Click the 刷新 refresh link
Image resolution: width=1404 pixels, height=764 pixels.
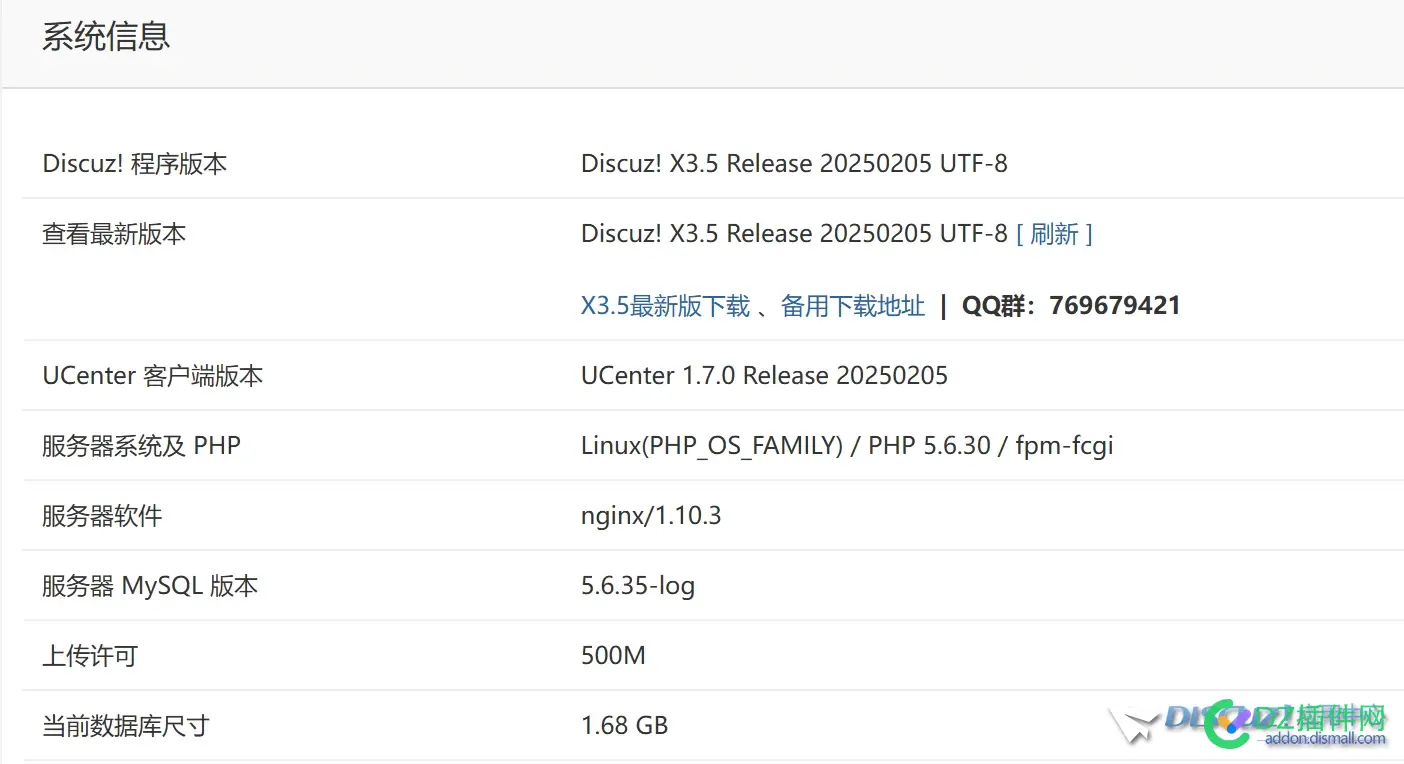(1054, 234)
